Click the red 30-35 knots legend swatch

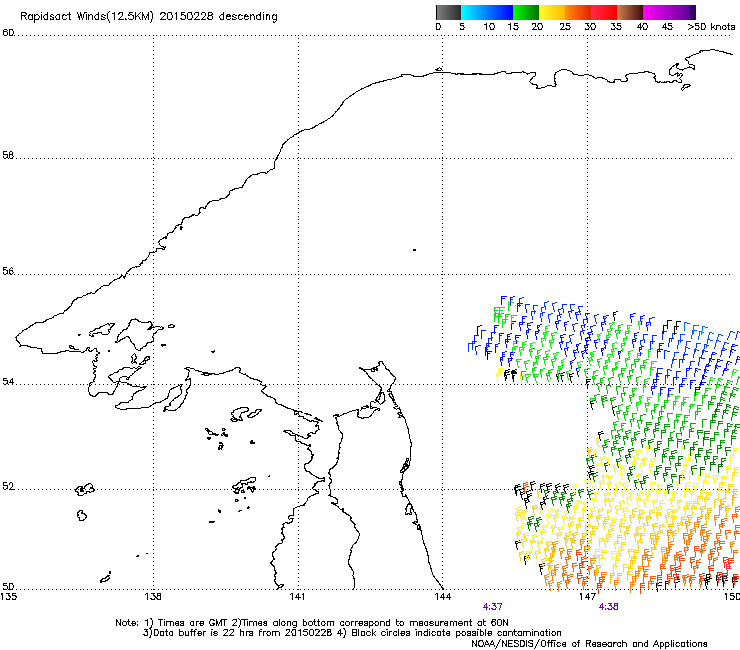click(x=604, y=12)
